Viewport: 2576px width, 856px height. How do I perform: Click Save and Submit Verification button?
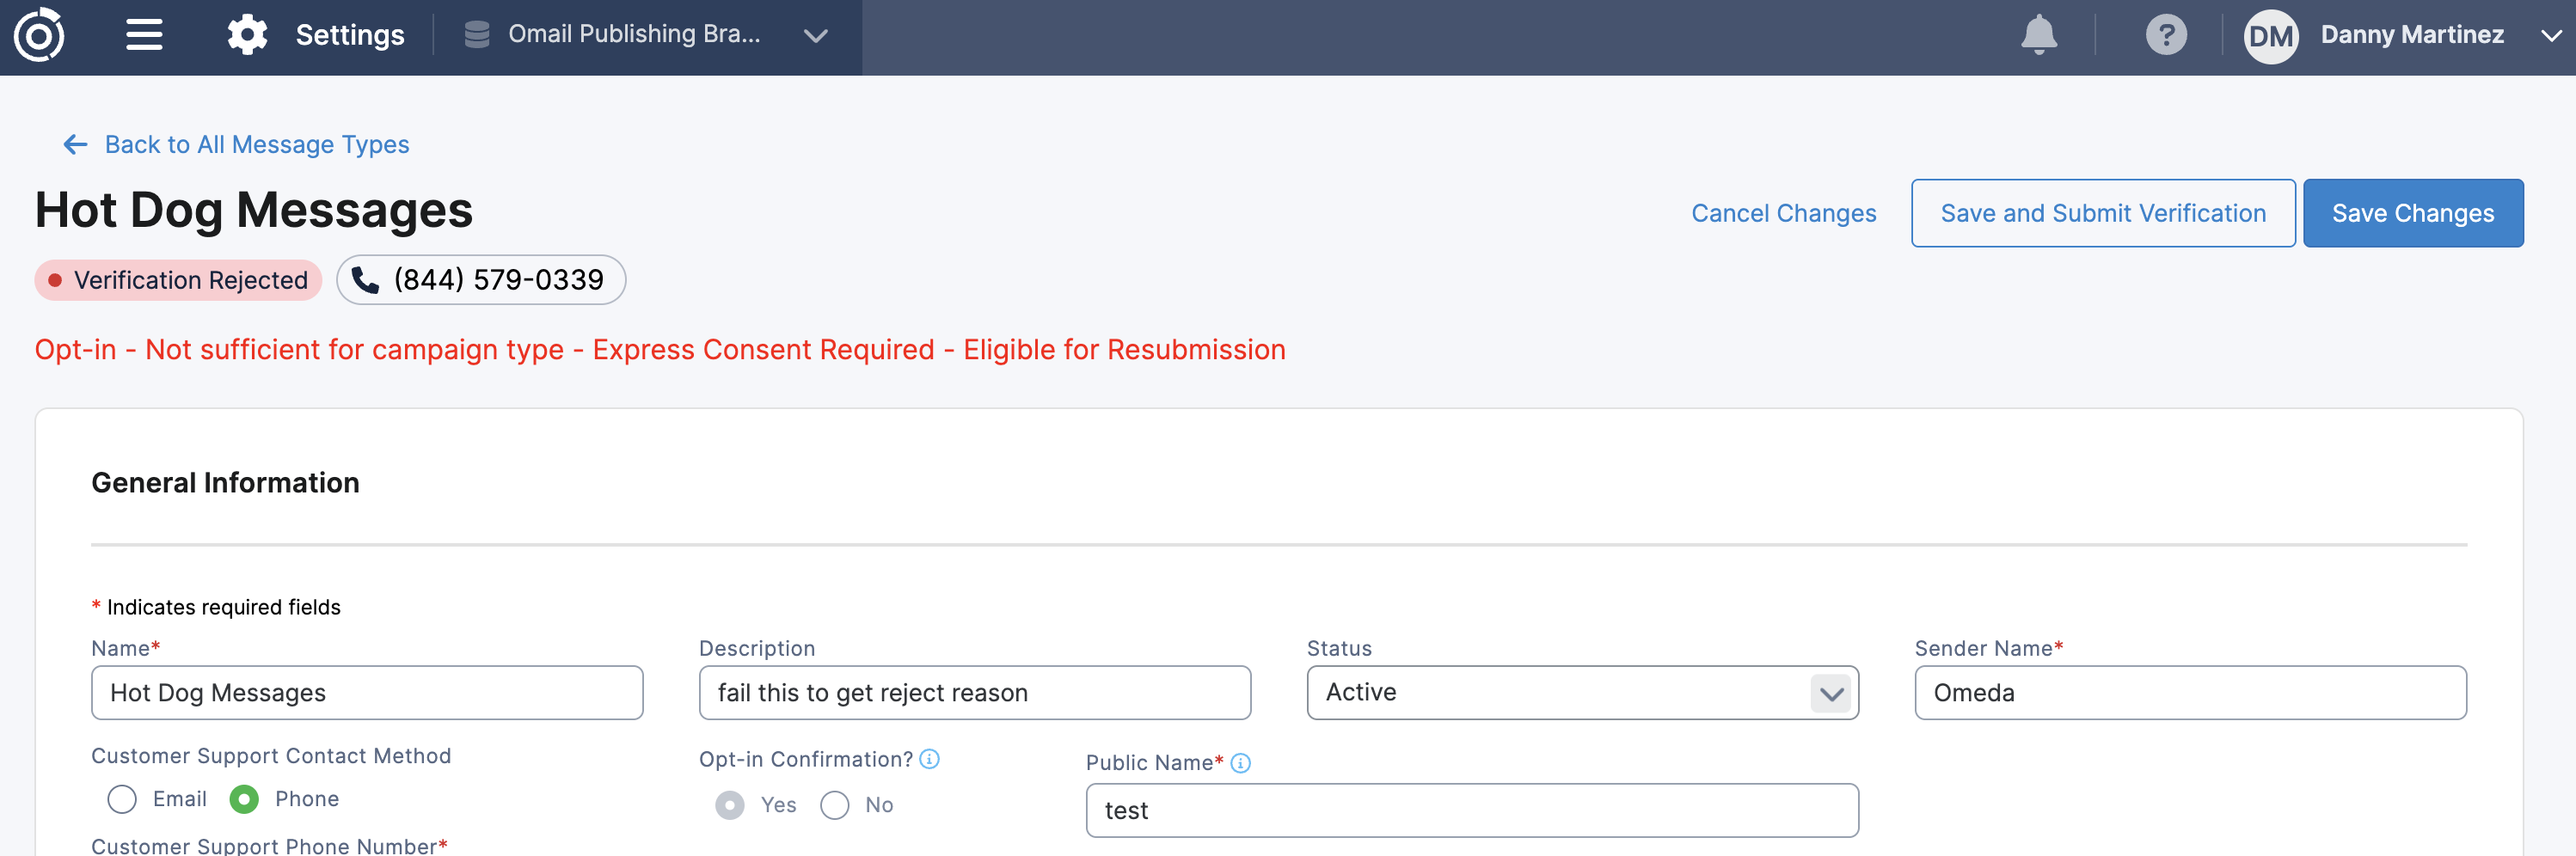[2102, 214]
